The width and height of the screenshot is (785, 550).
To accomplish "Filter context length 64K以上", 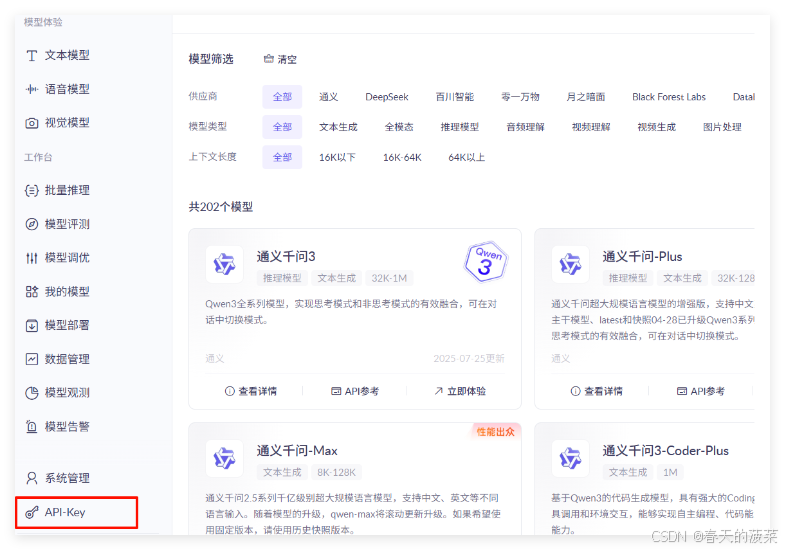I will point(467,158).
